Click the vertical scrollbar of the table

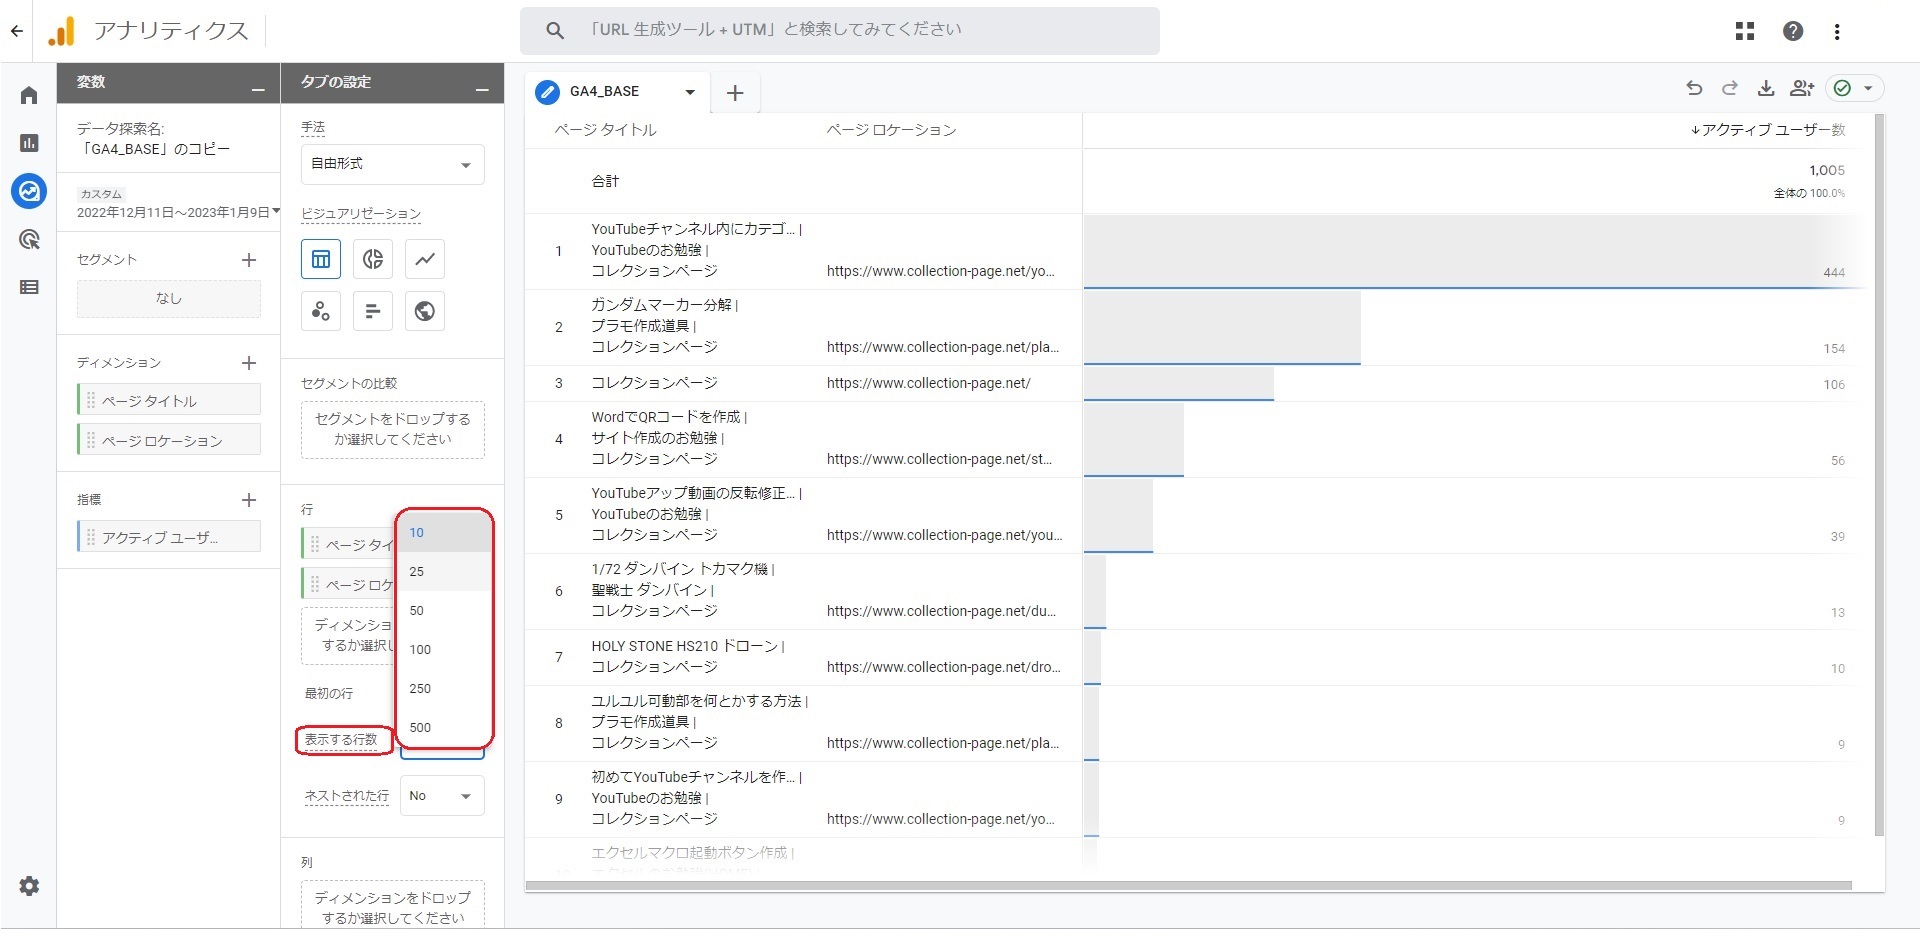(1879, 475)
